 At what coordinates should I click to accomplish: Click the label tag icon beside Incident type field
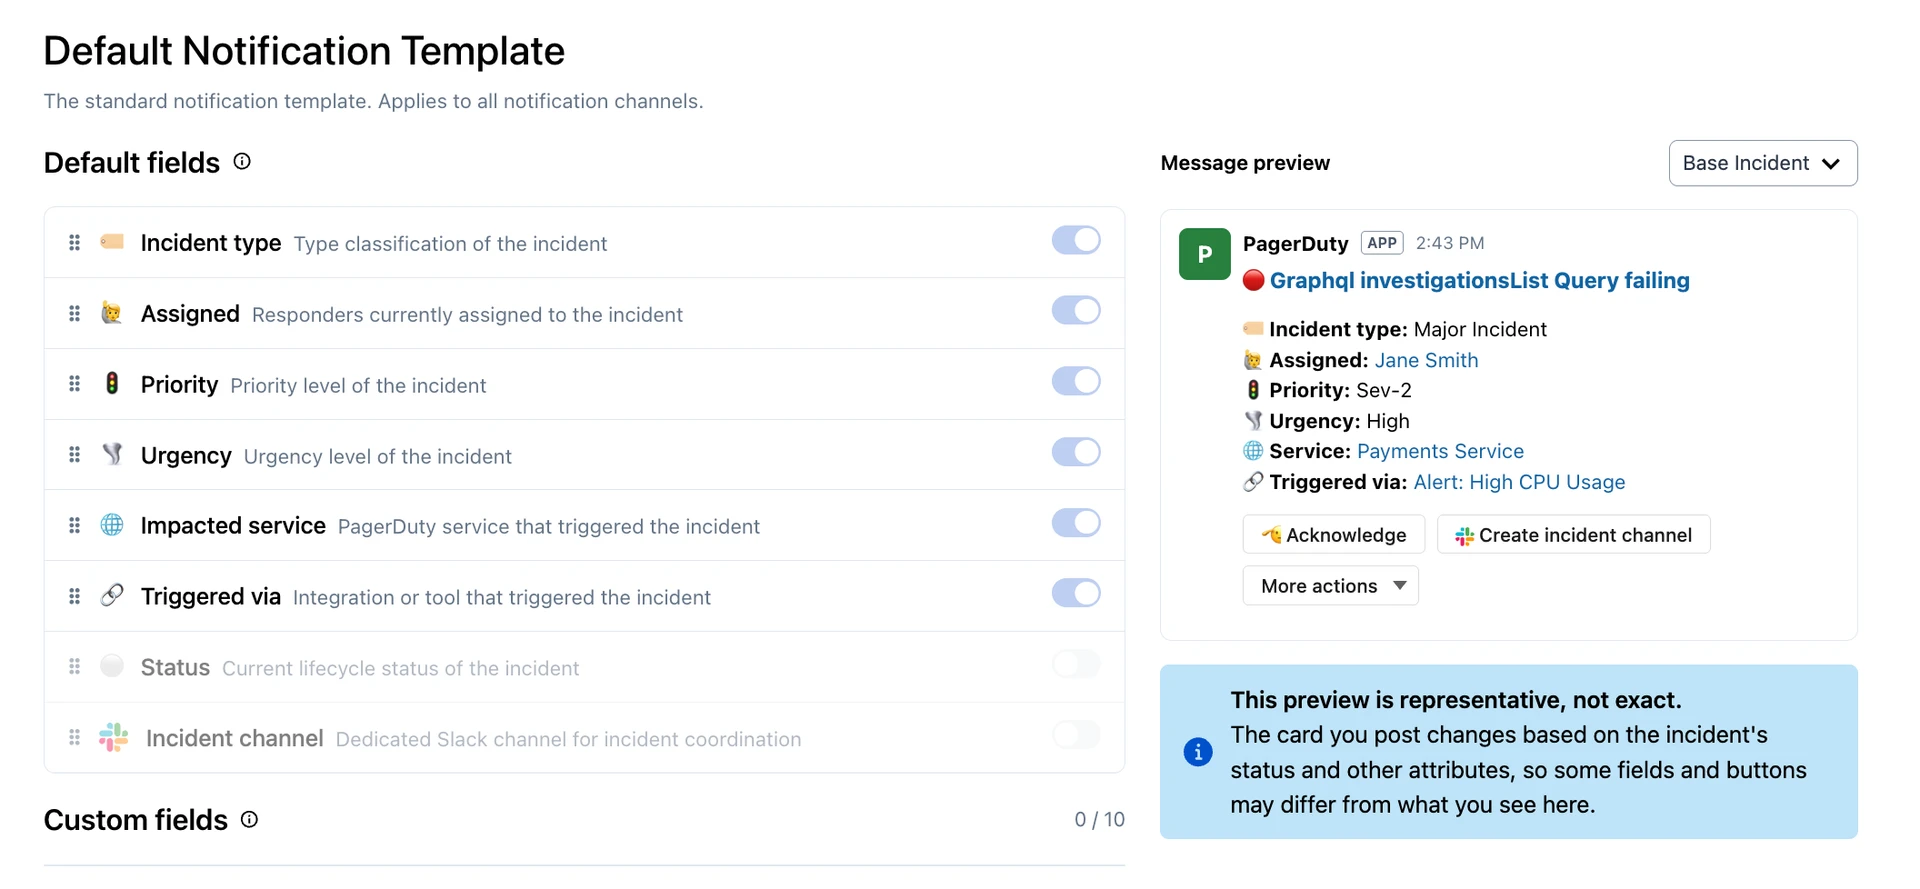[x=112, y=242]
